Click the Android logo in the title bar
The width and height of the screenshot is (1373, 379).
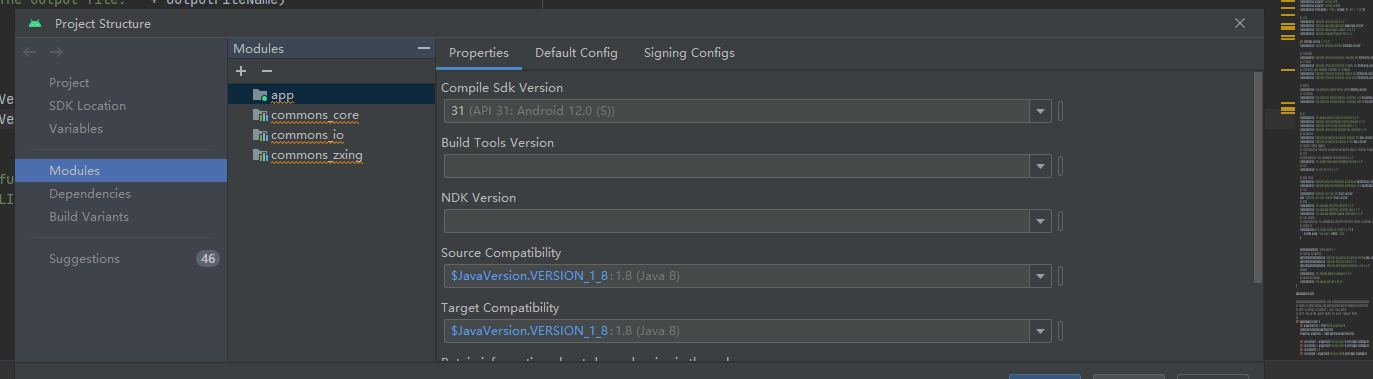(x=36, y=23)
